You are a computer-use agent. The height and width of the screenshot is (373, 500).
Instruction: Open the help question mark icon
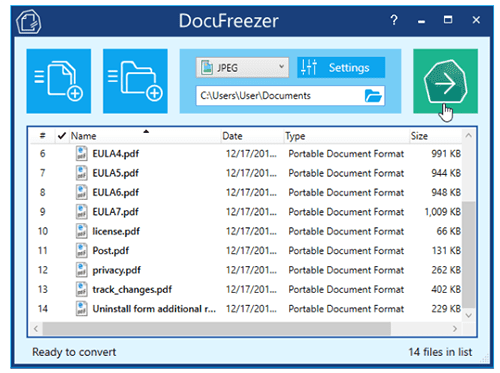pyautogui.click(x=394, y=20)
